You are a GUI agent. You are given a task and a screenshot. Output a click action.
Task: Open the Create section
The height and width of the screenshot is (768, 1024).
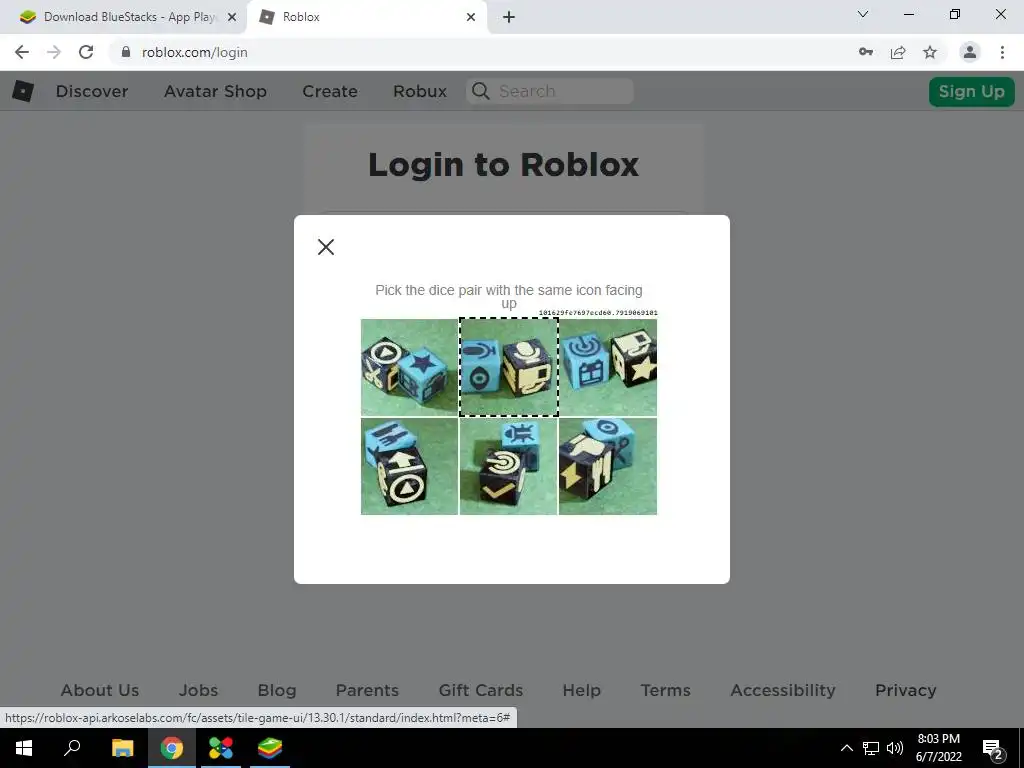click(330, 91)
